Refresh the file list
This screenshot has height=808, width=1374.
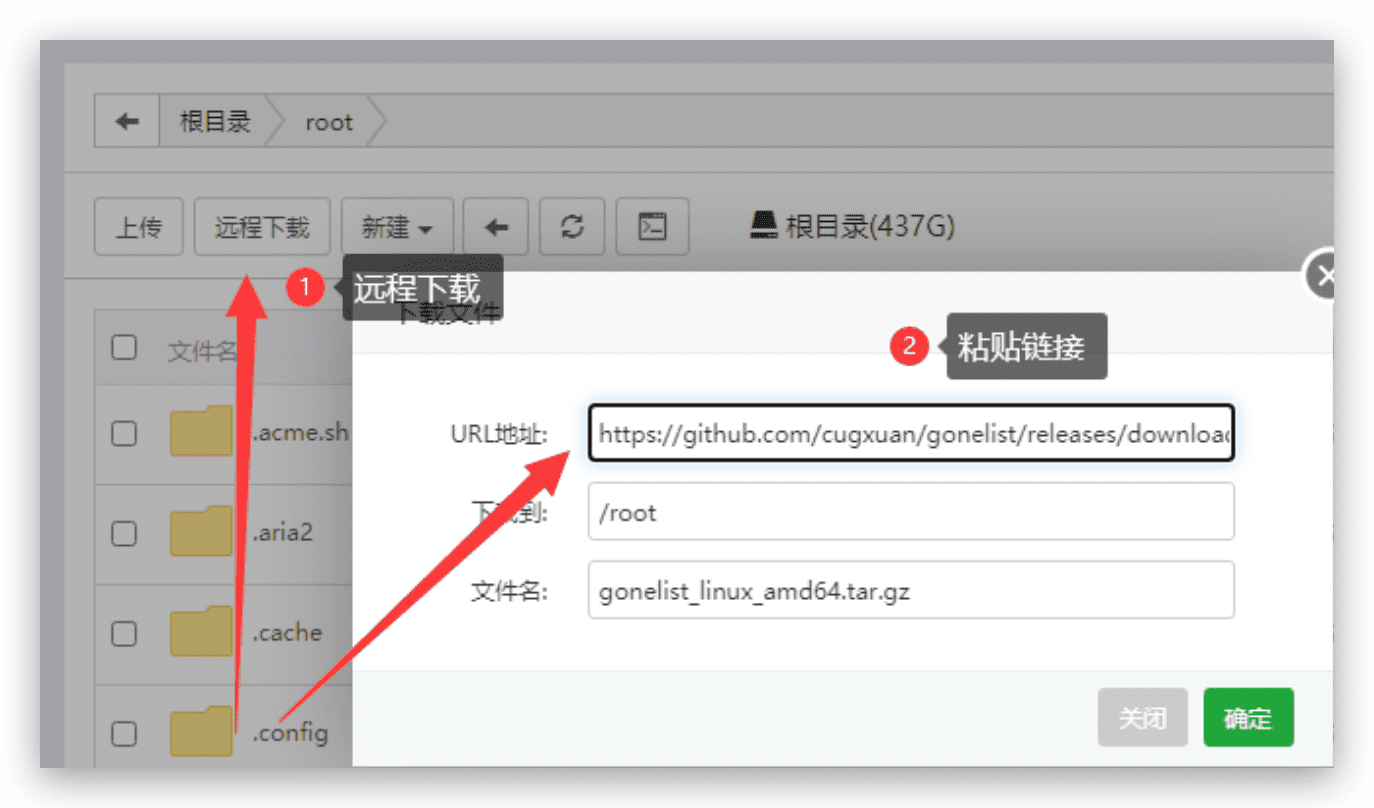coord(572,227)
